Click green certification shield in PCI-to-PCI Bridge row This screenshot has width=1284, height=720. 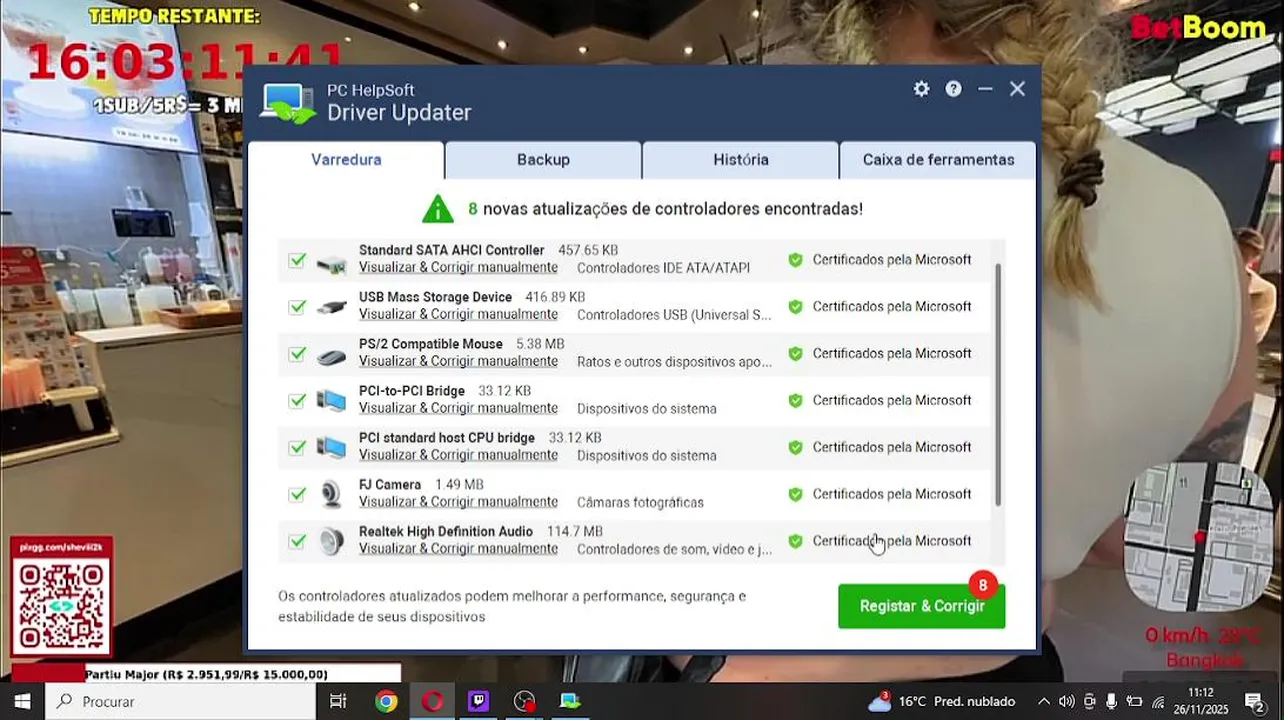[x=795, y=401]
